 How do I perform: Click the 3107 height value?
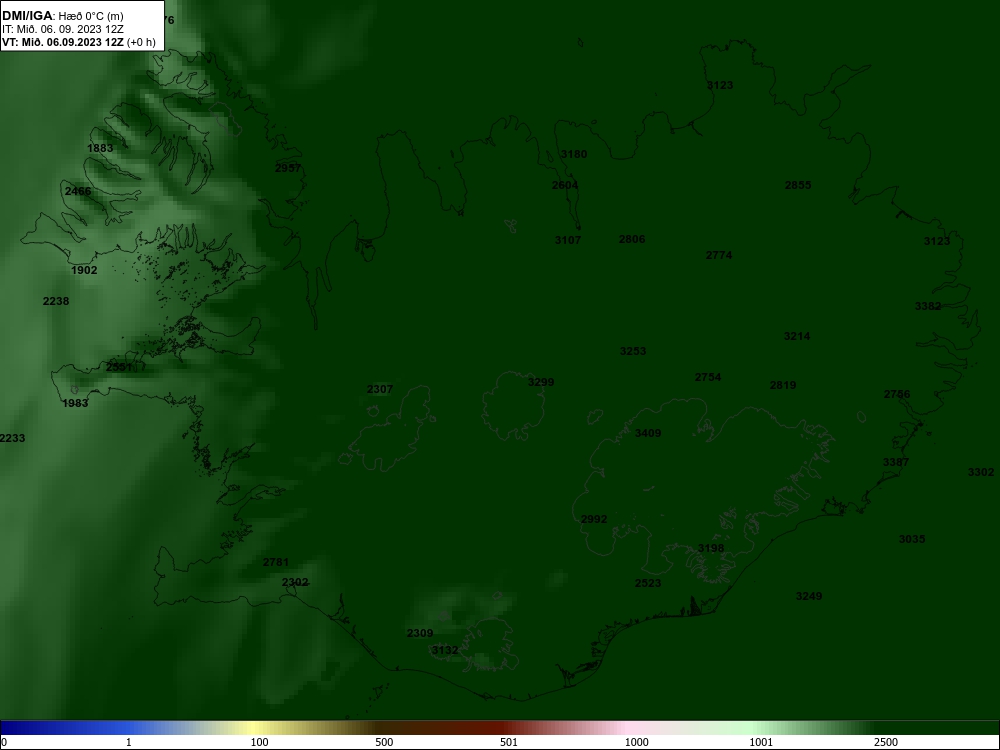(568, 240)
